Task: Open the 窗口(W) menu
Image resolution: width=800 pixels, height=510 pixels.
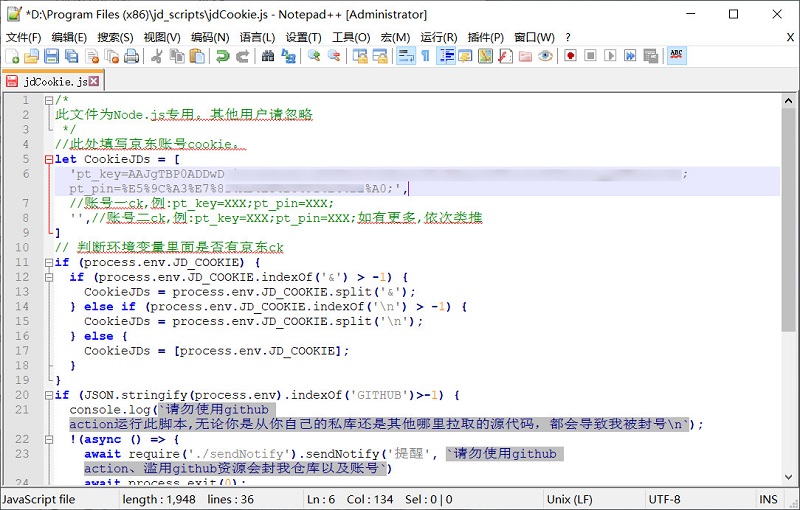Action: 534,37
